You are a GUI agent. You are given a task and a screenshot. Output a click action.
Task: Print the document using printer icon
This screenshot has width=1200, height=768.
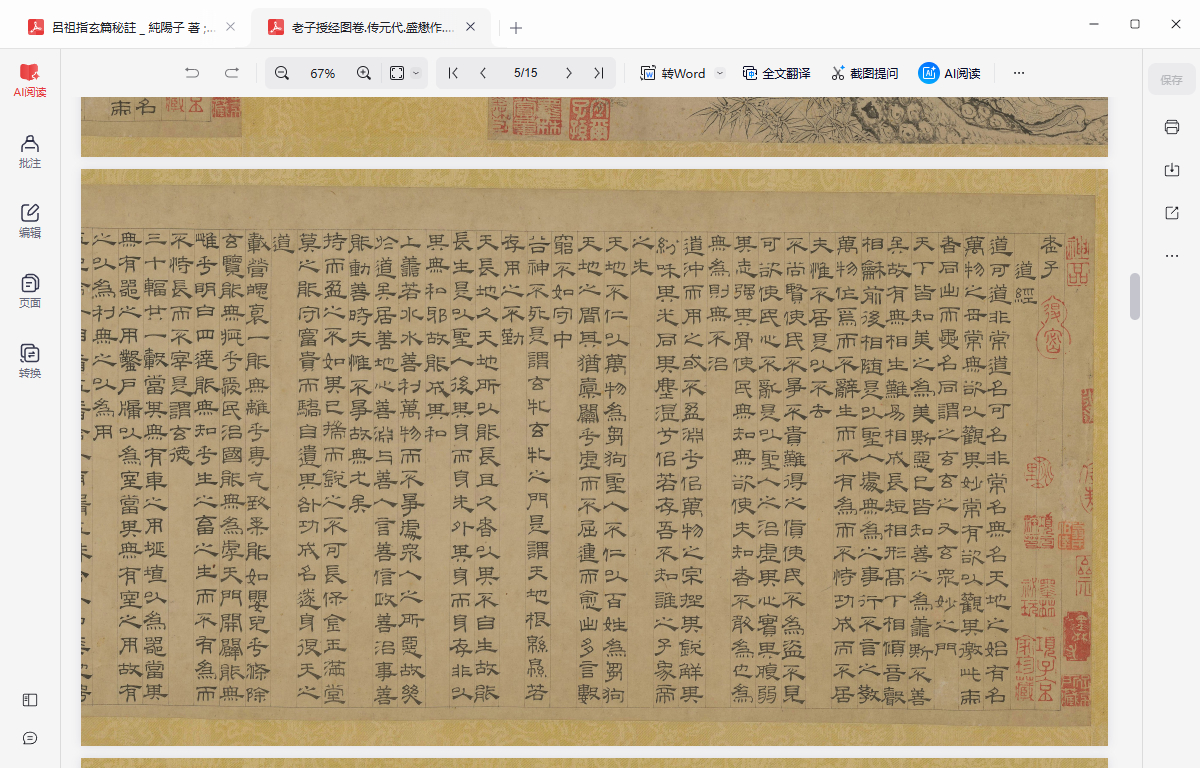[x=1172, y=127]
